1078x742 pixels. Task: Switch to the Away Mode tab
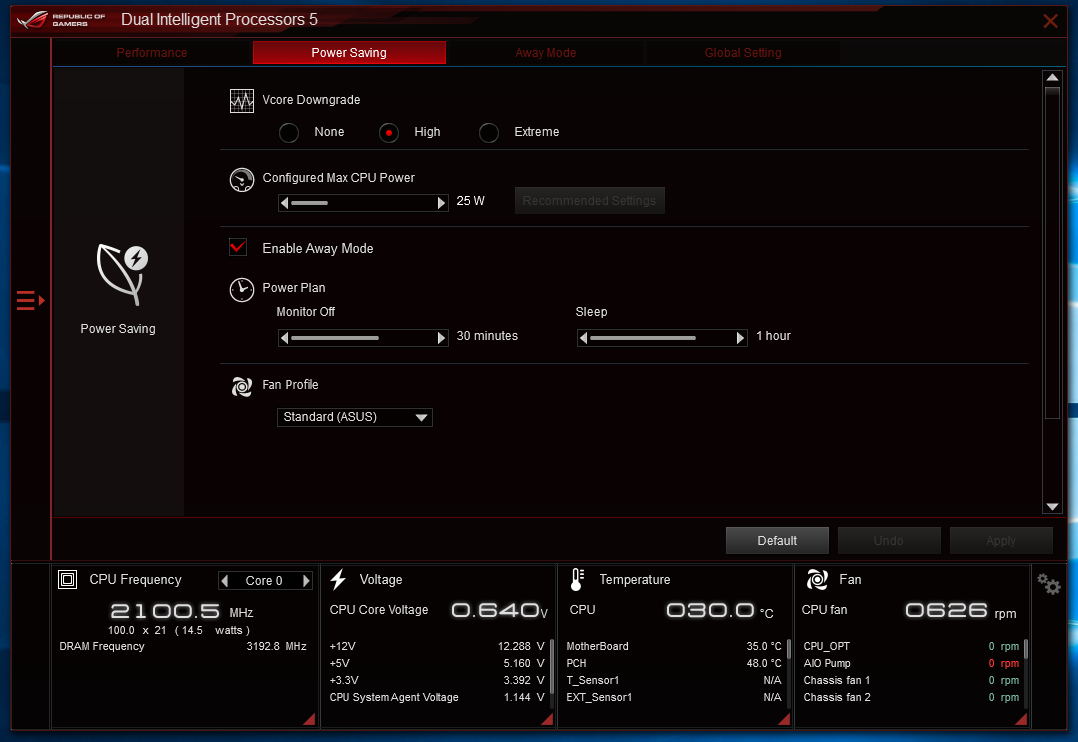tap(546, 53)
